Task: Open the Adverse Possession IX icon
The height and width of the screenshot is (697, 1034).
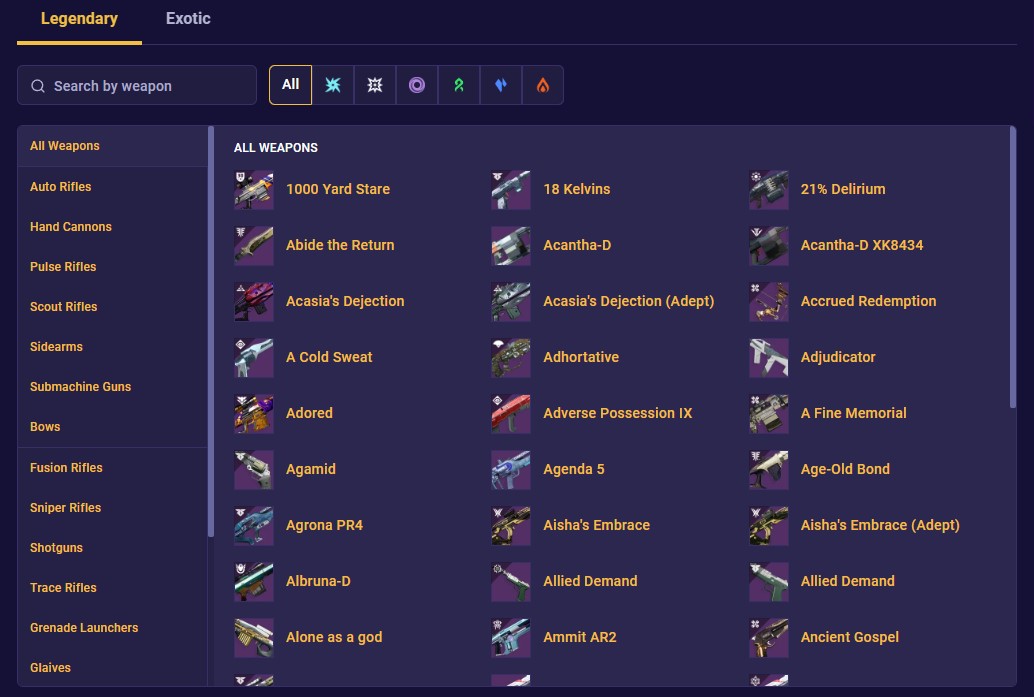Action: click(x=511, y=414)
